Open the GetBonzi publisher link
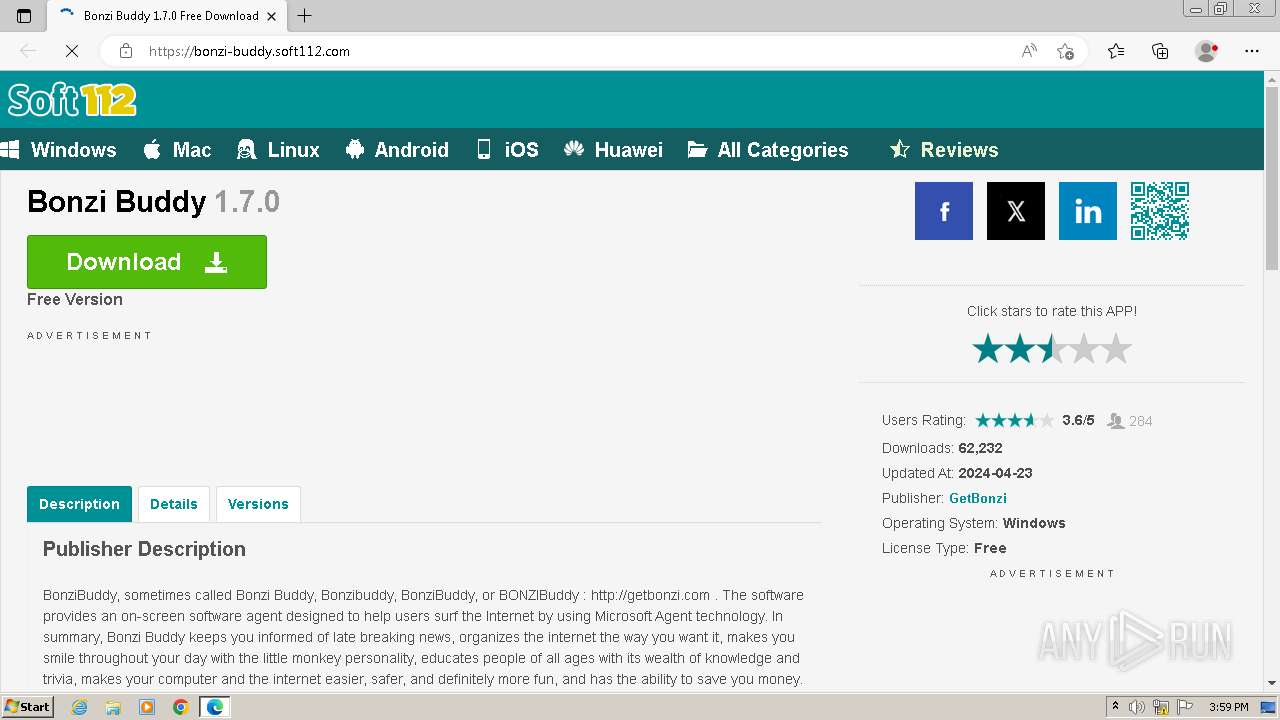This screenshot has height=720, width=1280. tap(978, 498)
